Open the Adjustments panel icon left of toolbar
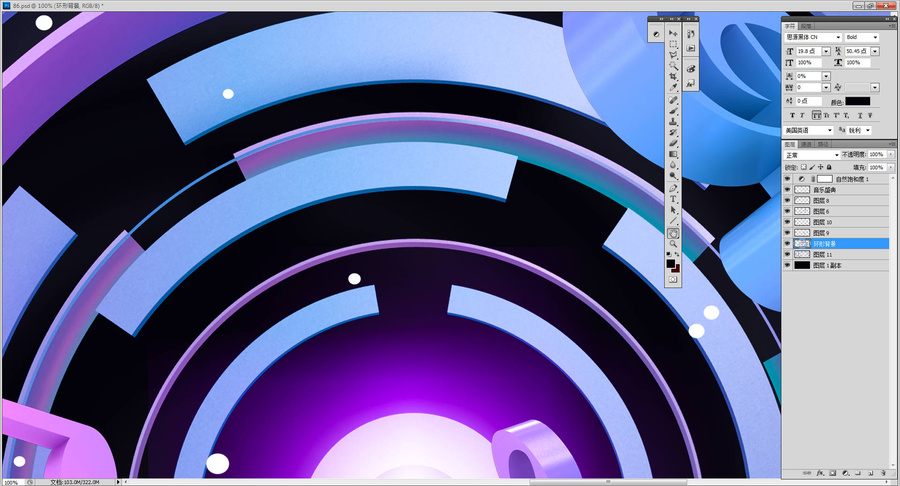The width and height of the screenshot is (900, 486). click(656, 34)
